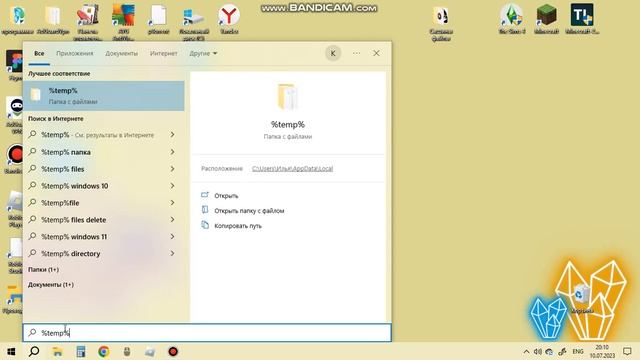
Task: Click the taskbar search magnifier icon
Action: pyautogui.click(x=34, y=351)
